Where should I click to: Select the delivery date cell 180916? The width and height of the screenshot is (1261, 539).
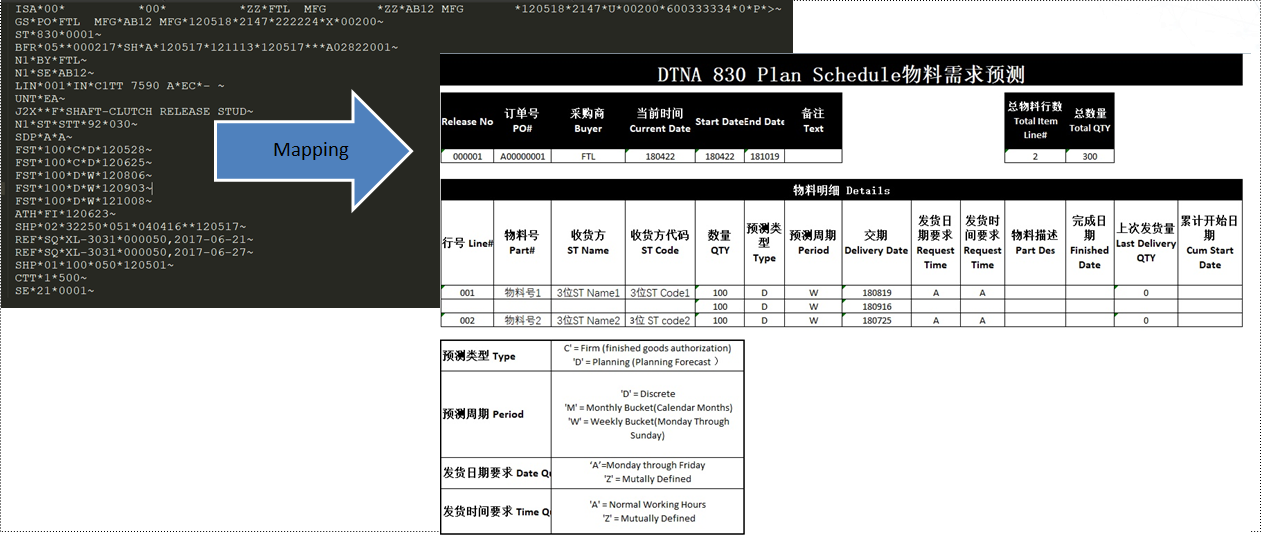pos(876,306)
